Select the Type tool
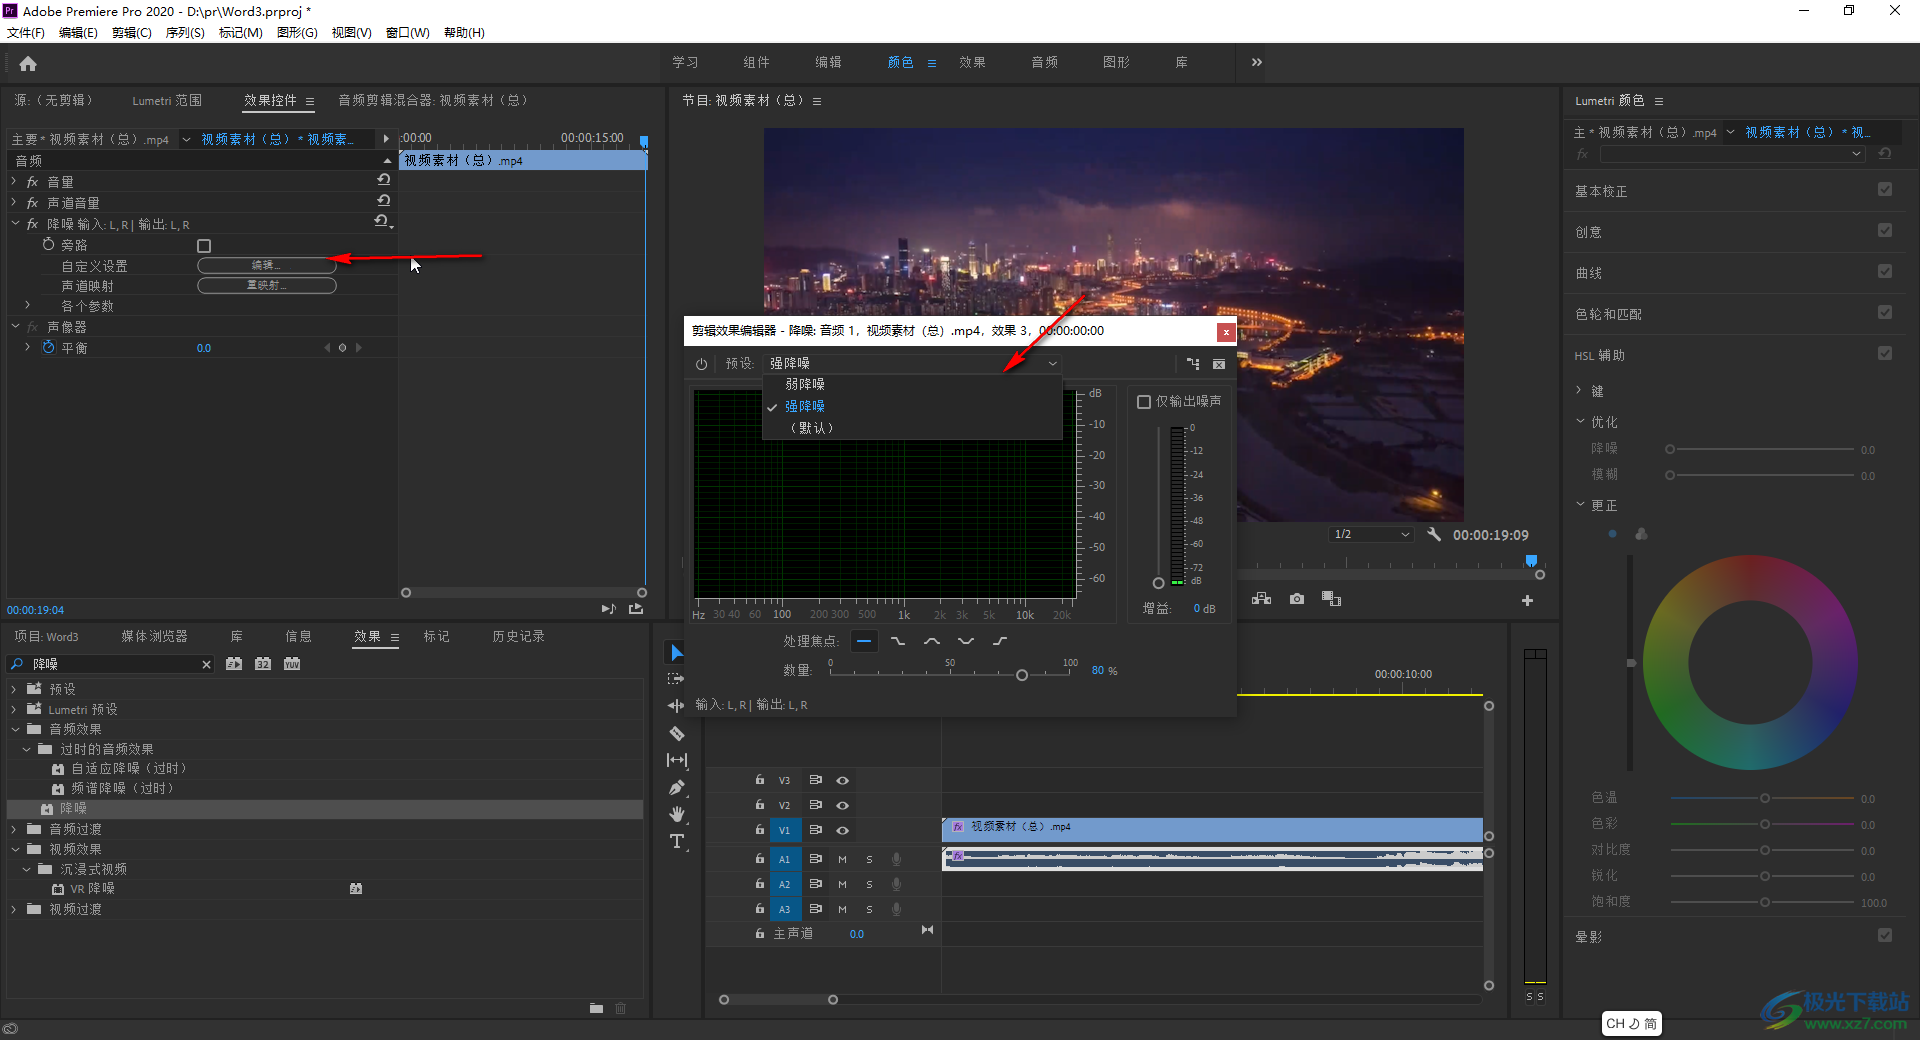Image resolution: width=1920 pixels, height=1040 pixels. [677, 841]
